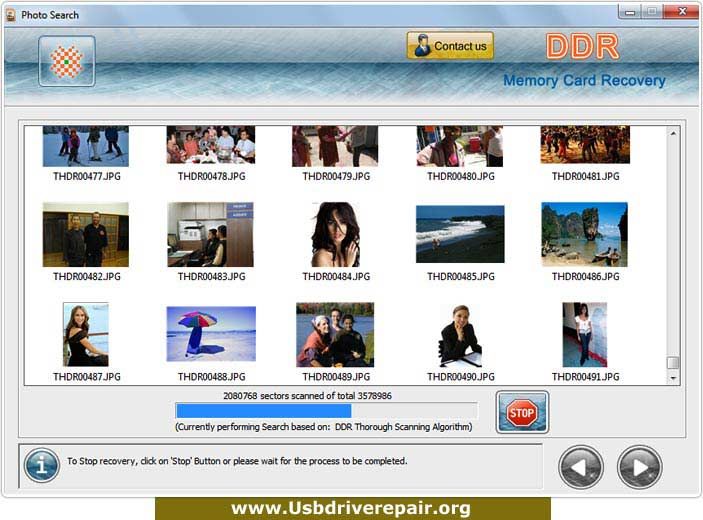703x520 pixels.
Task: Click the sectors scanned status text
Action: (308, 396)
